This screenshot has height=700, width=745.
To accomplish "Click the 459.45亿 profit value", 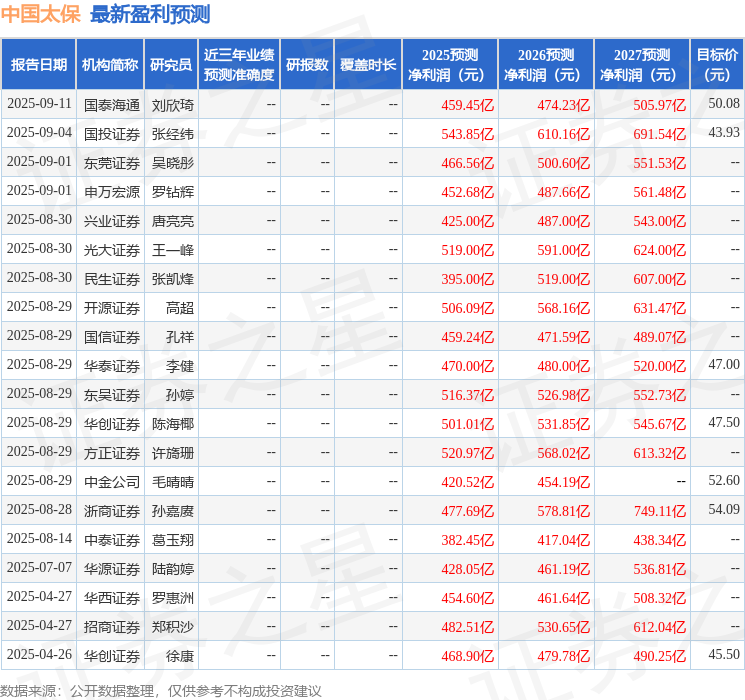I will 468,105.
